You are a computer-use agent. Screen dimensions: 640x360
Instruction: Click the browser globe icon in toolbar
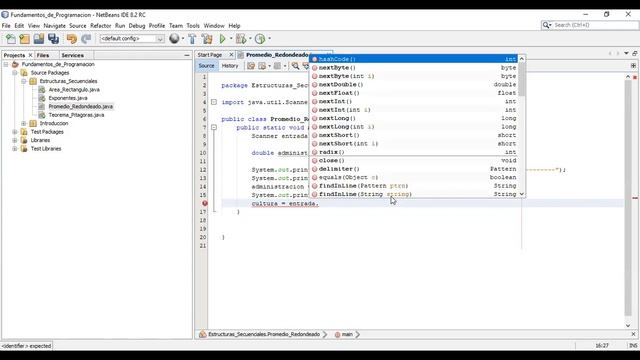[174, 38]
